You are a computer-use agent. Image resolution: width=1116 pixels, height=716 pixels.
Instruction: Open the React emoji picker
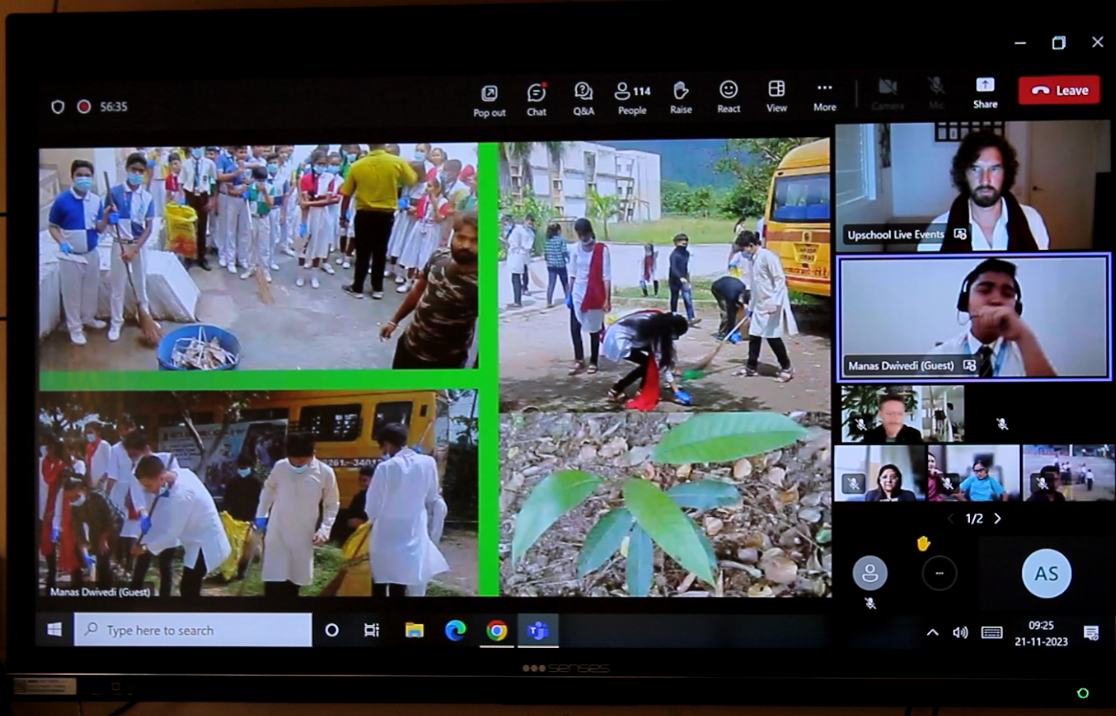point(729,97)
